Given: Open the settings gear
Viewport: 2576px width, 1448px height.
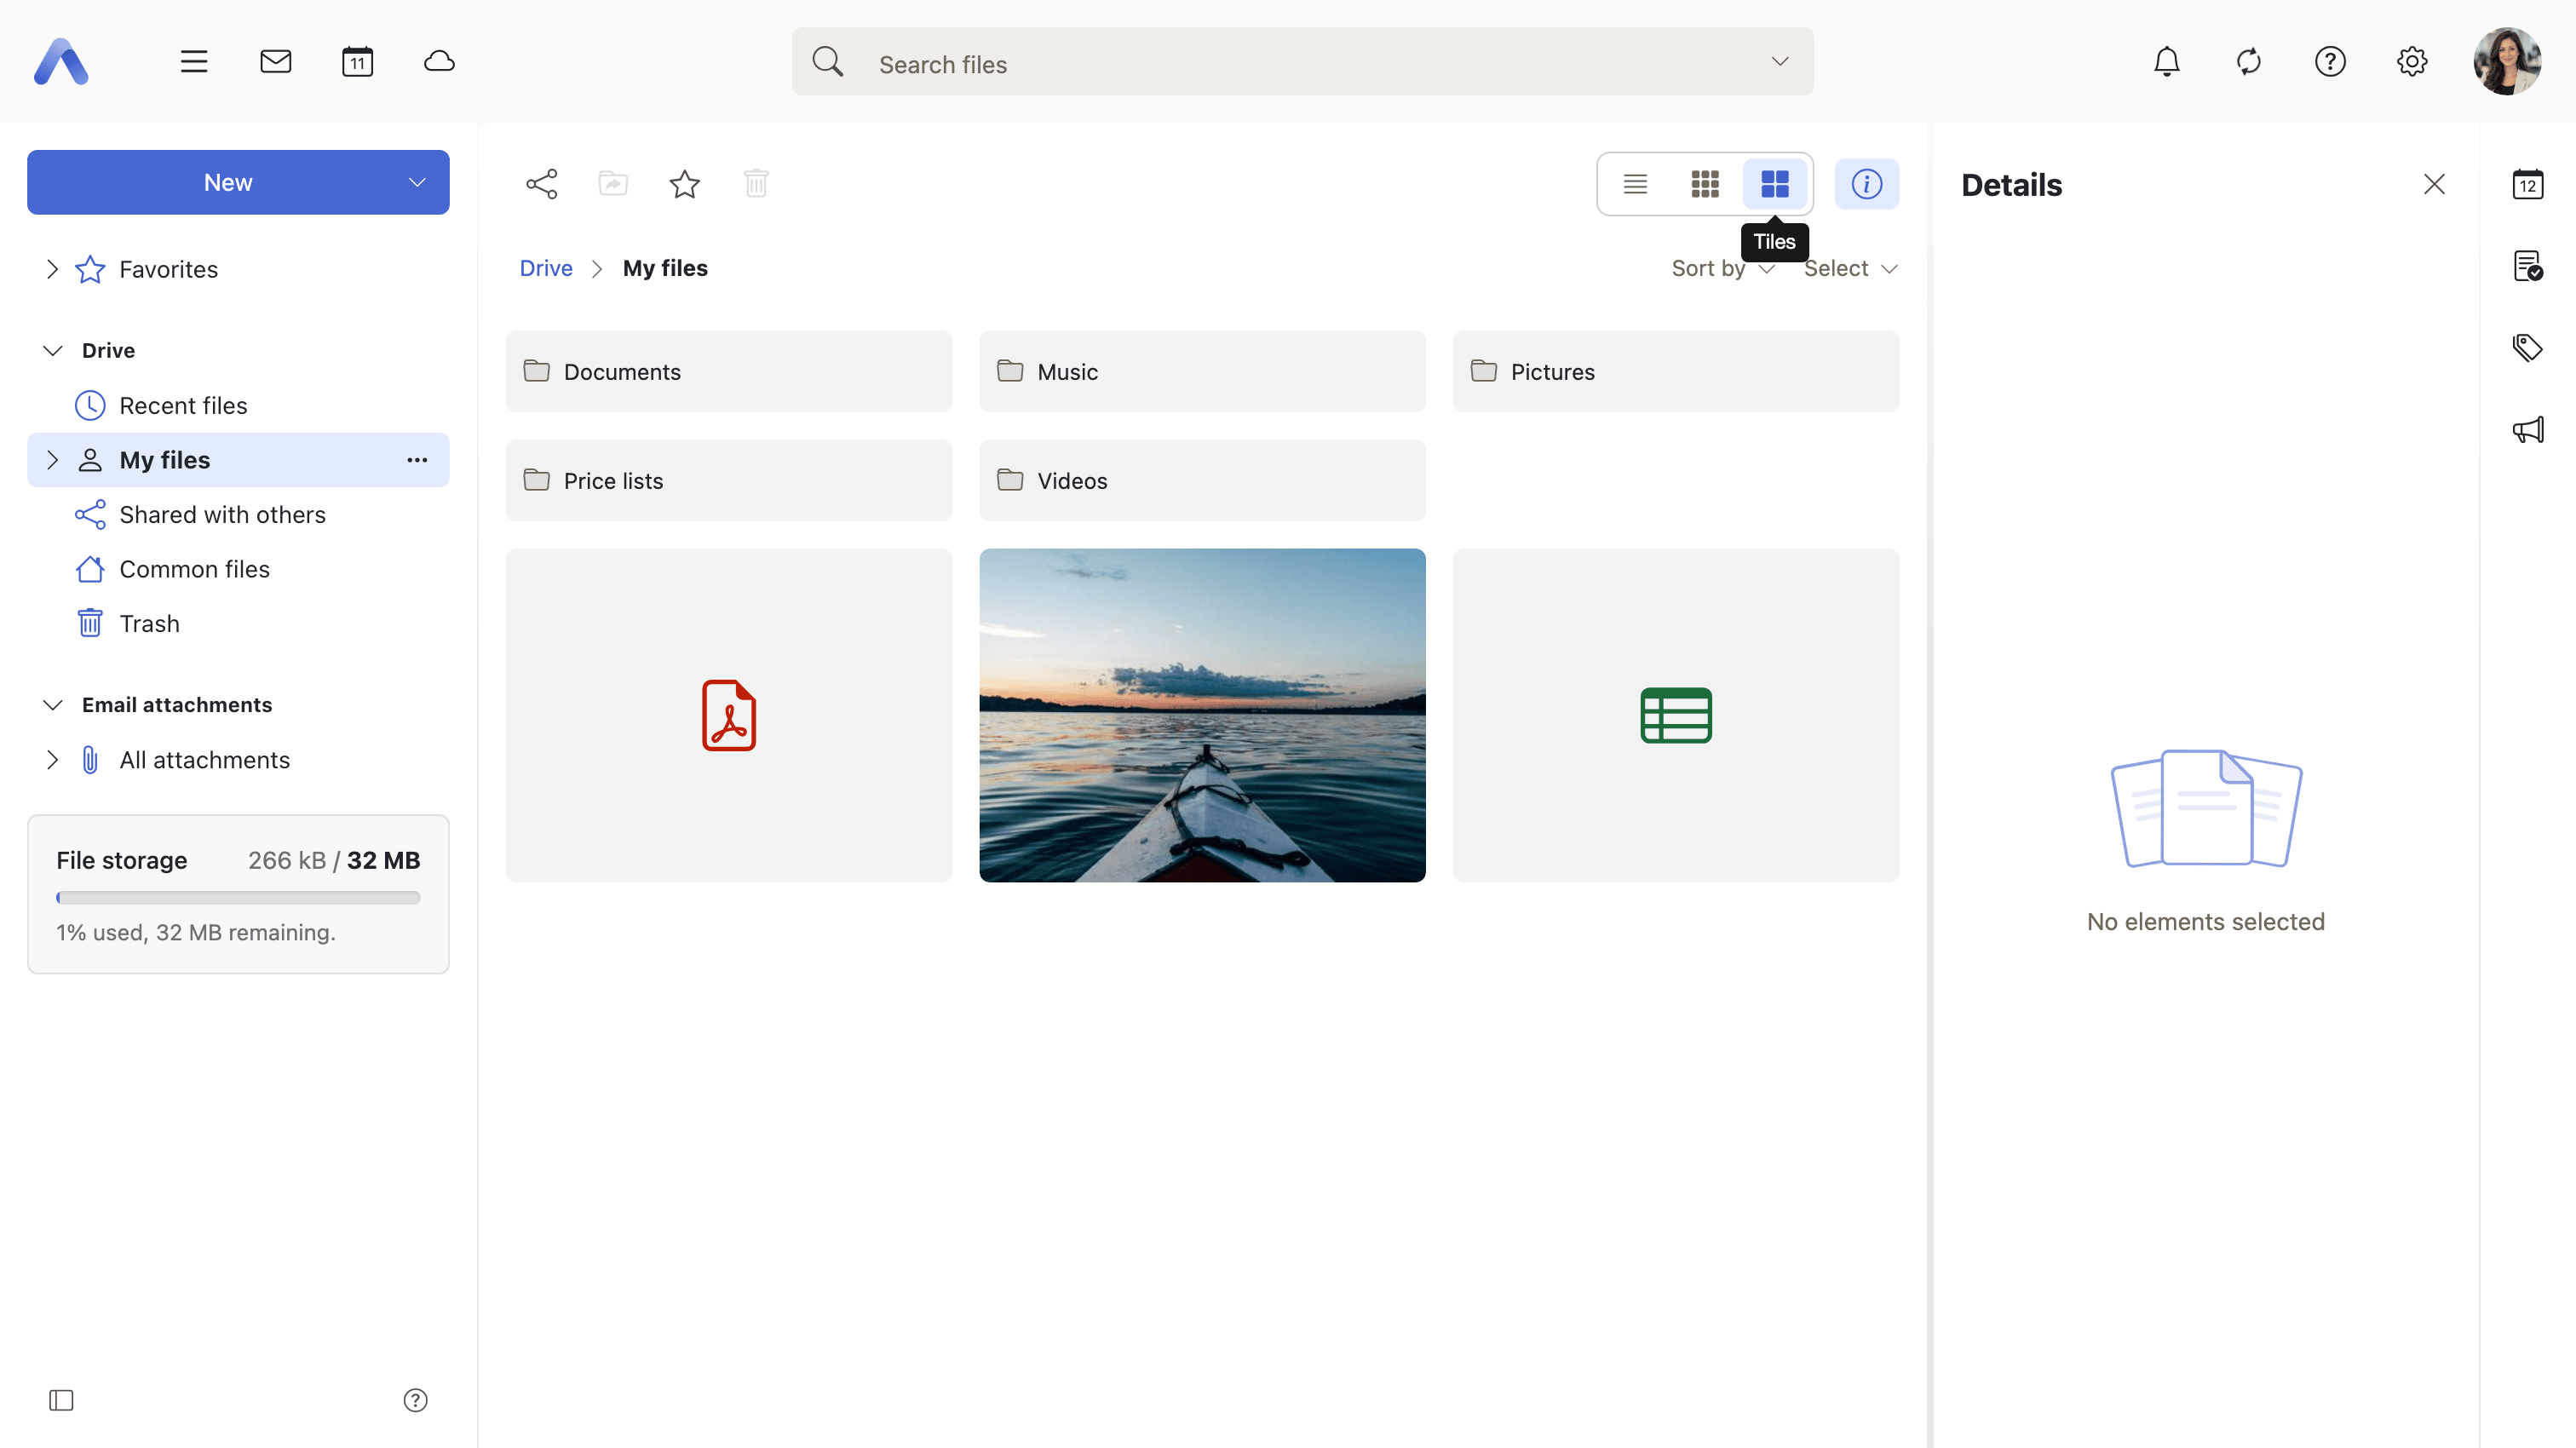Looking at the screenshot, I should 2411,62.
